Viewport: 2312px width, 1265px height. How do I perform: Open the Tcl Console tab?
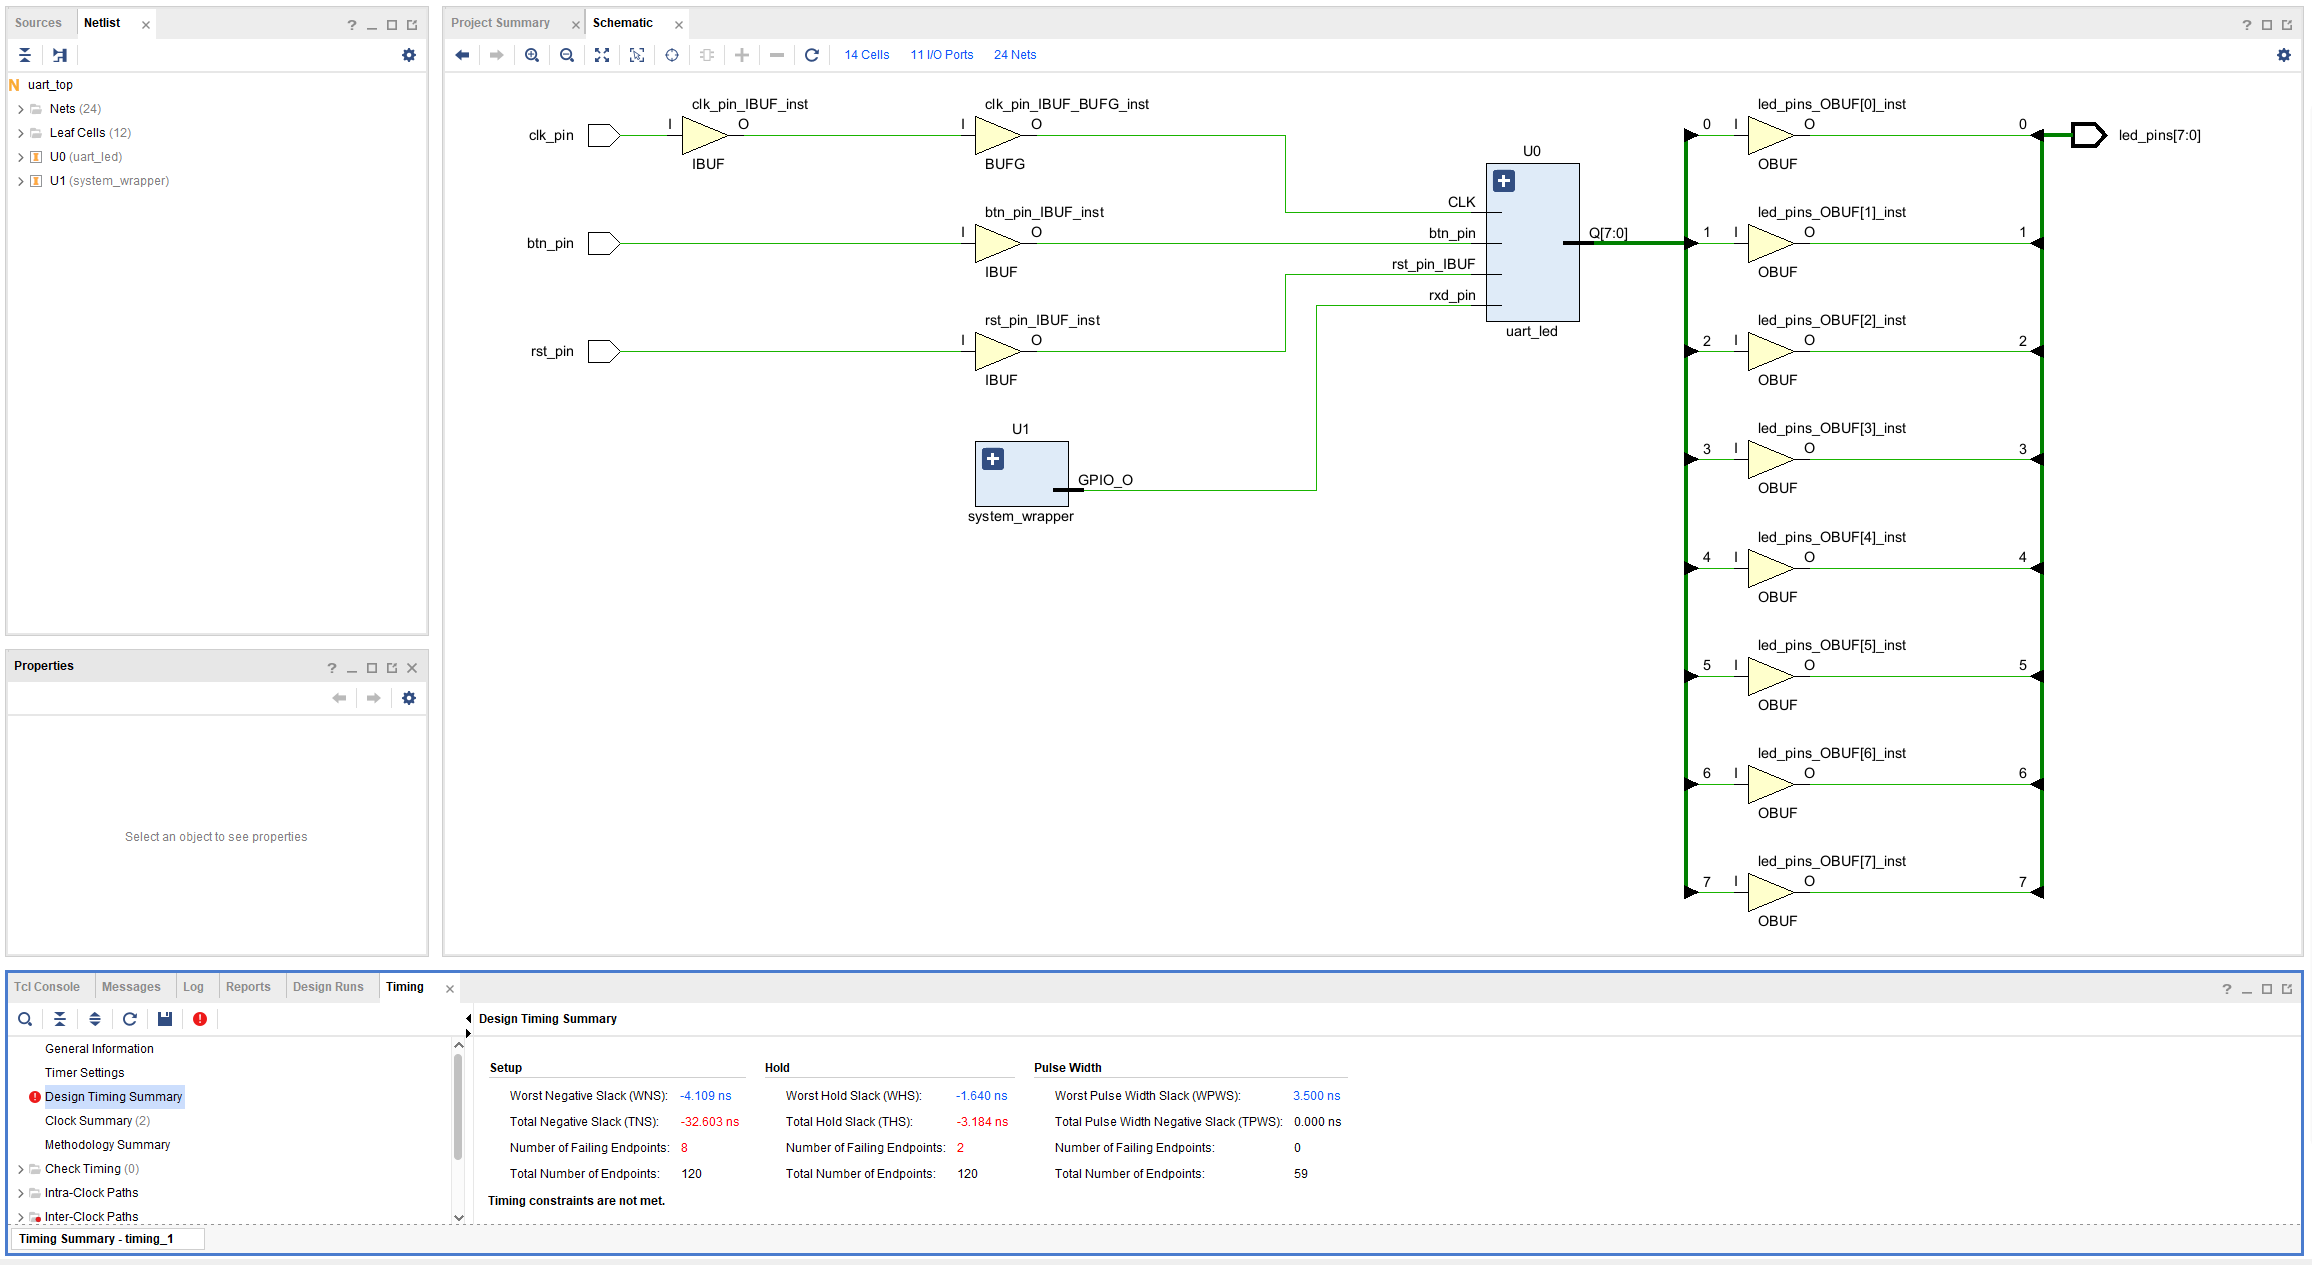tap(47, 987)
